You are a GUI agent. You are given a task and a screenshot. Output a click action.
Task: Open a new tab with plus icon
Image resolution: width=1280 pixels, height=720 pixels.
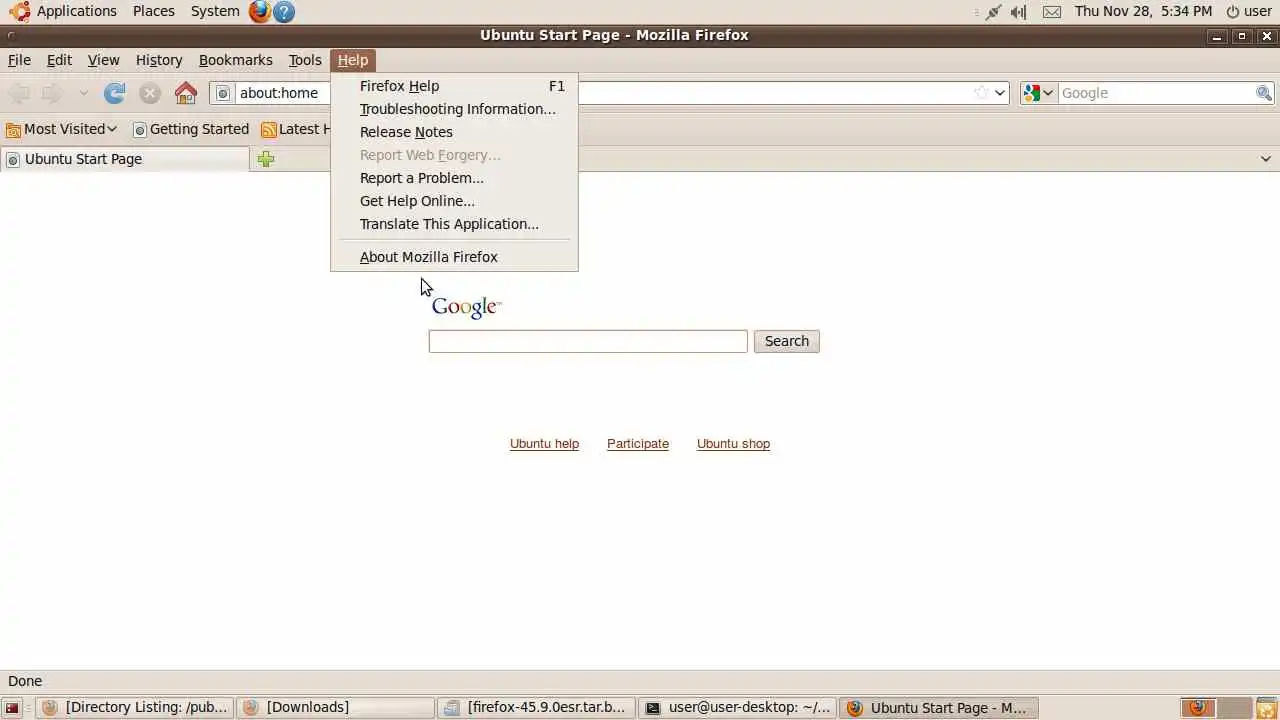point(266,159)
